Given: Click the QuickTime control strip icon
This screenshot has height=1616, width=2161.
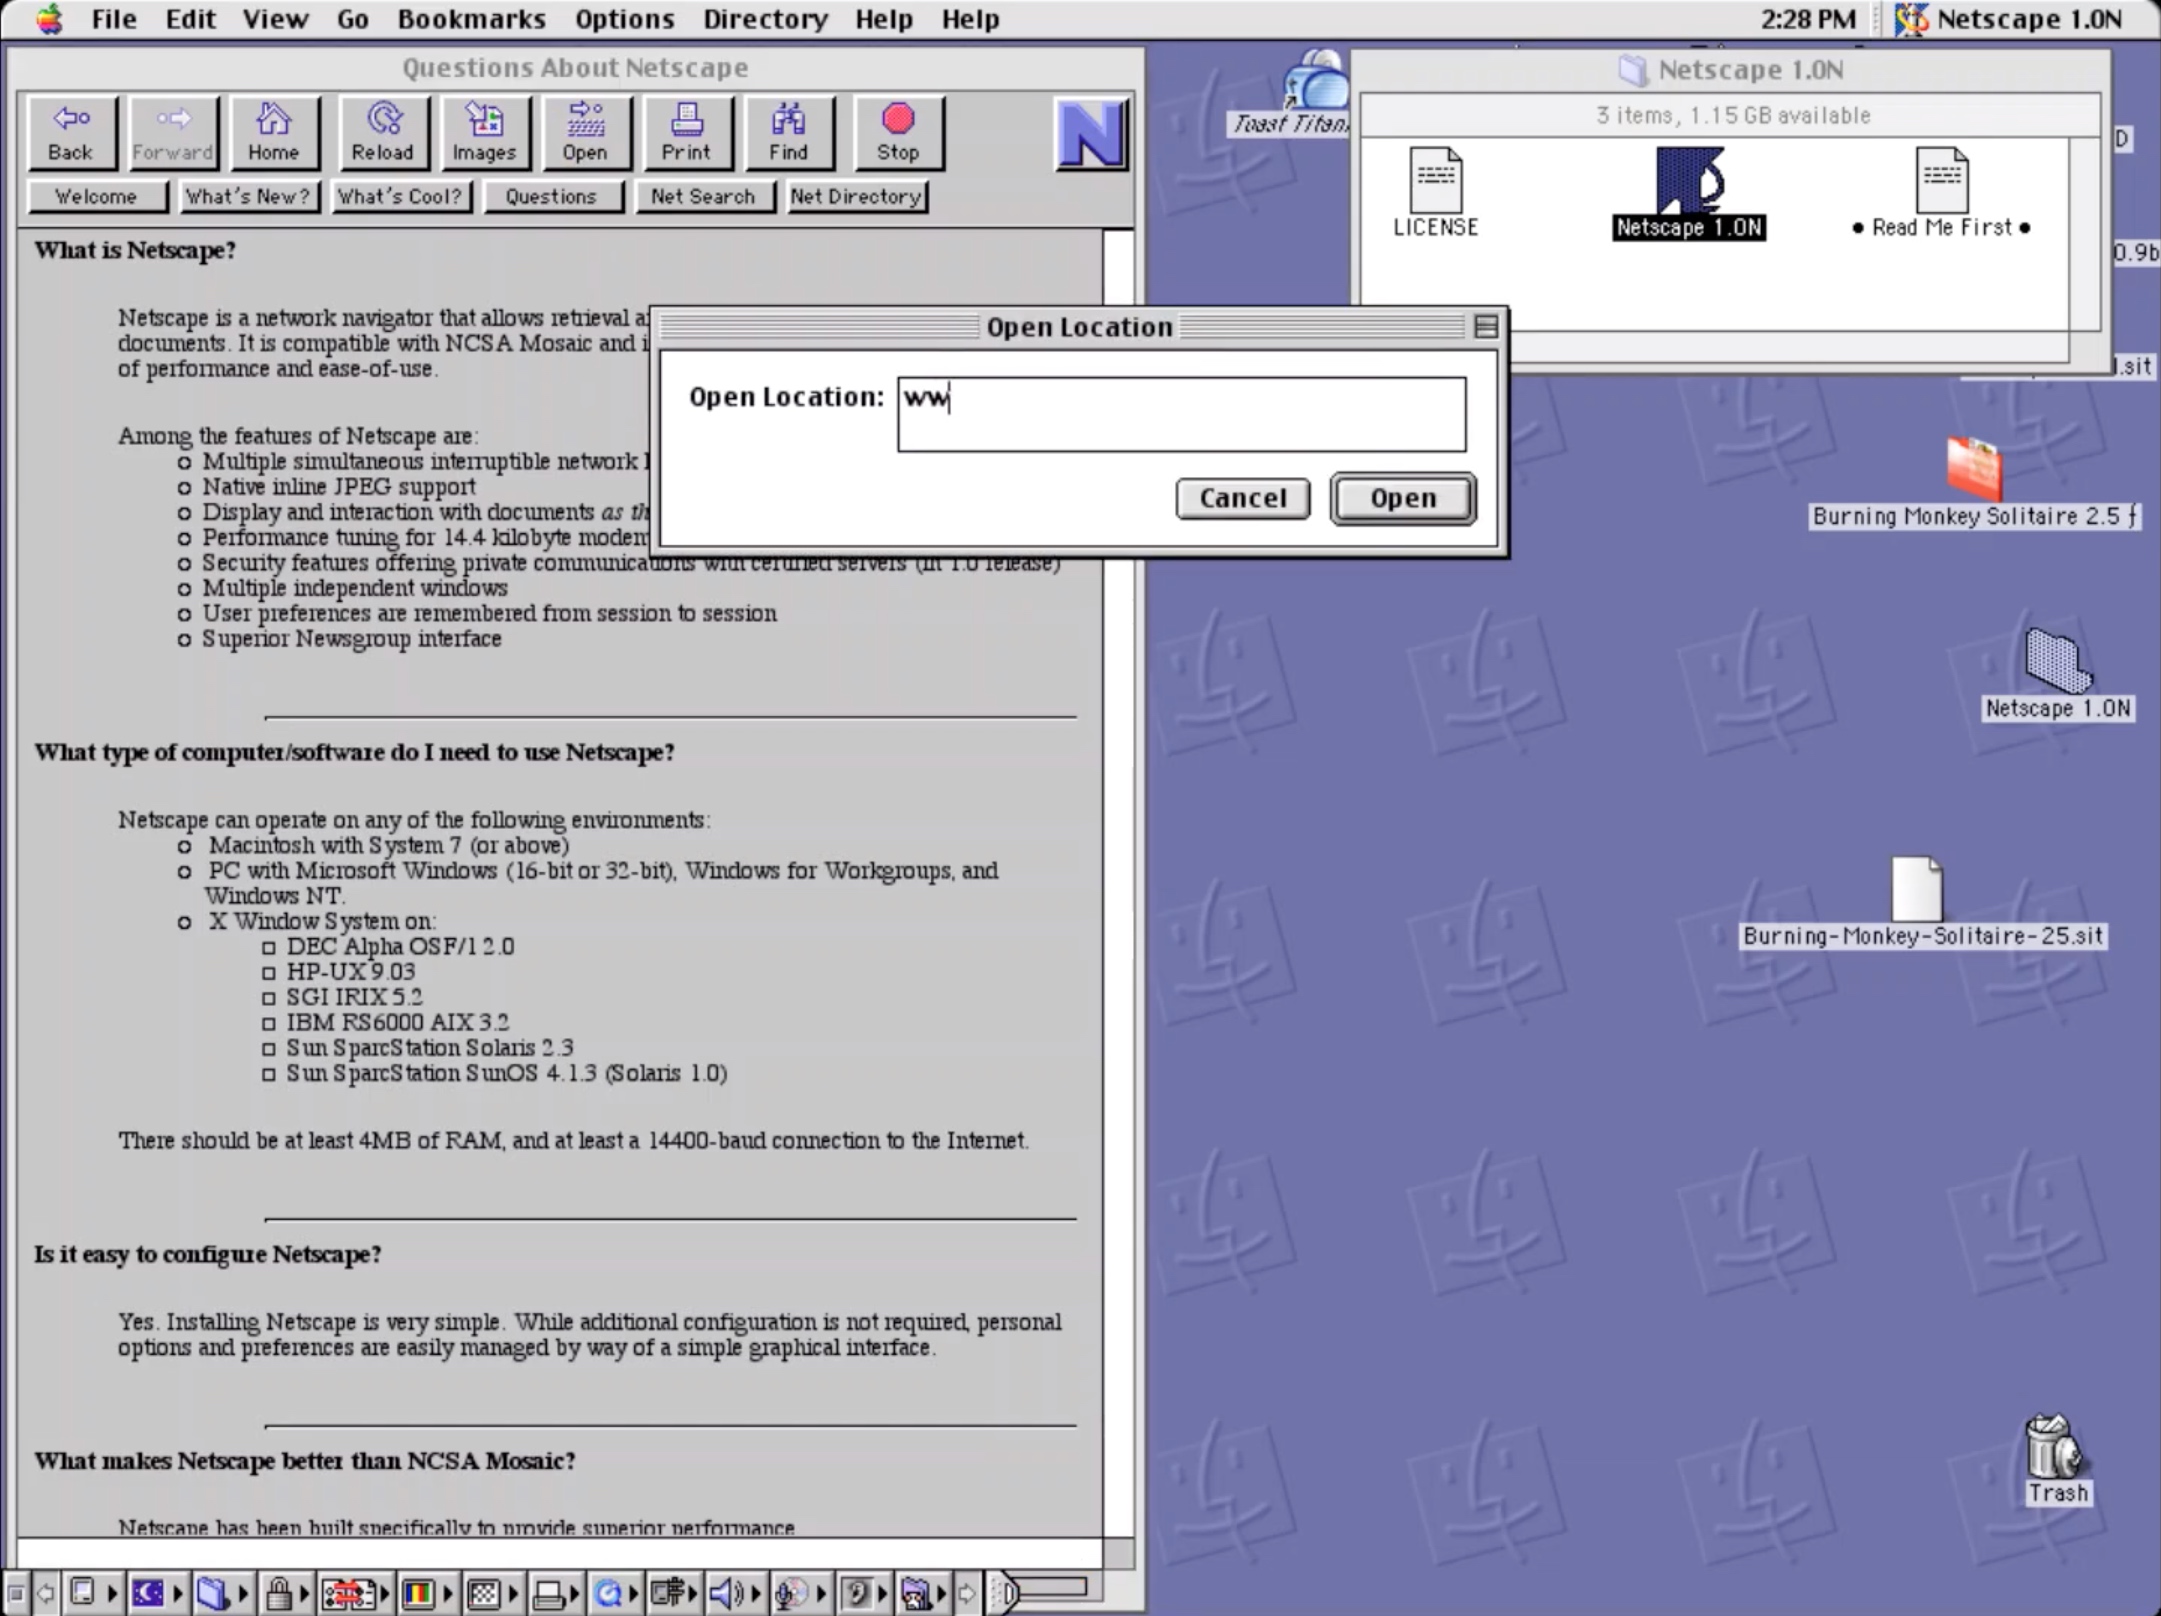Looking at the screenshot, I should tap(607, 1593).
